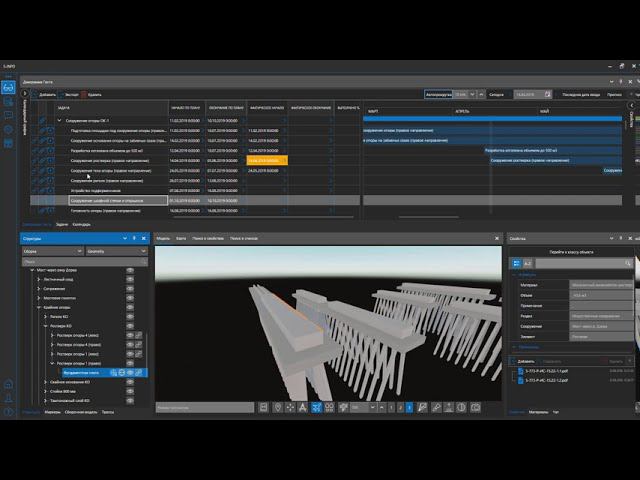Click the Добавить button in the Gantt toolbar
The height and width of the screenshot is (480, 640).
point(44,95)
